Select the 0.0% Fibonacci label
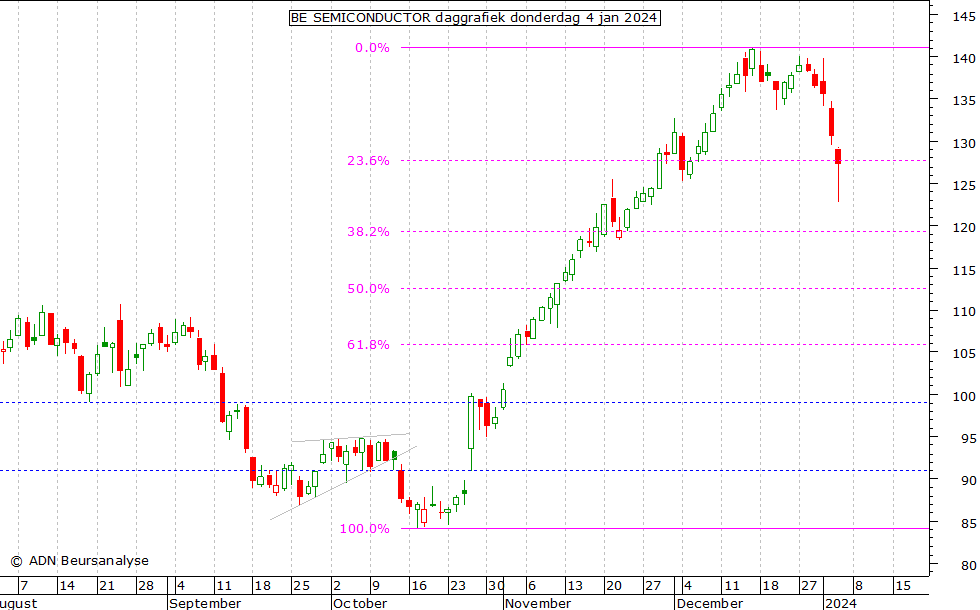 point(372,48)
